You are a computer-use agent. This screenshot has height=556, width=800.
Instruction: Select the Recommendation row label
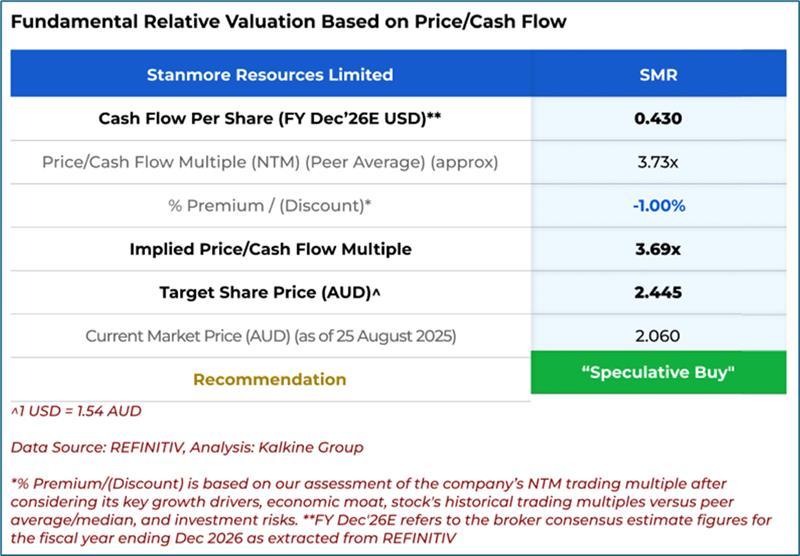(270, 379)
